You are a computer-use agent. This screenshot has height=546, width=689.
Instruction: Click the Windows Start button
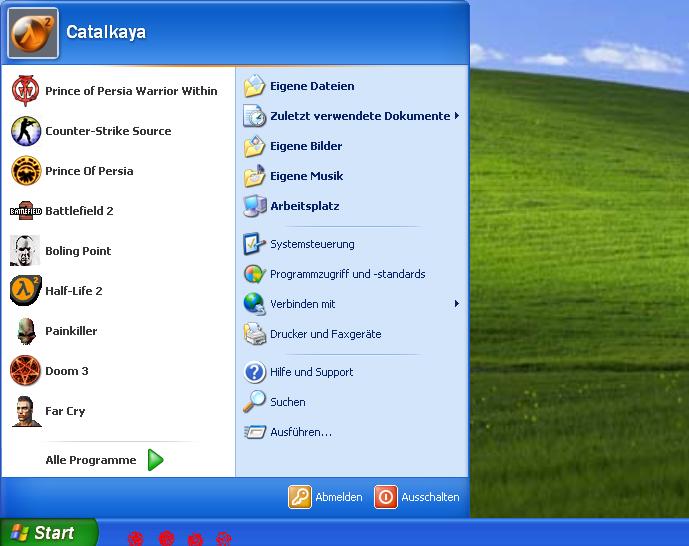pyautogui.click(x=48, y=532)
